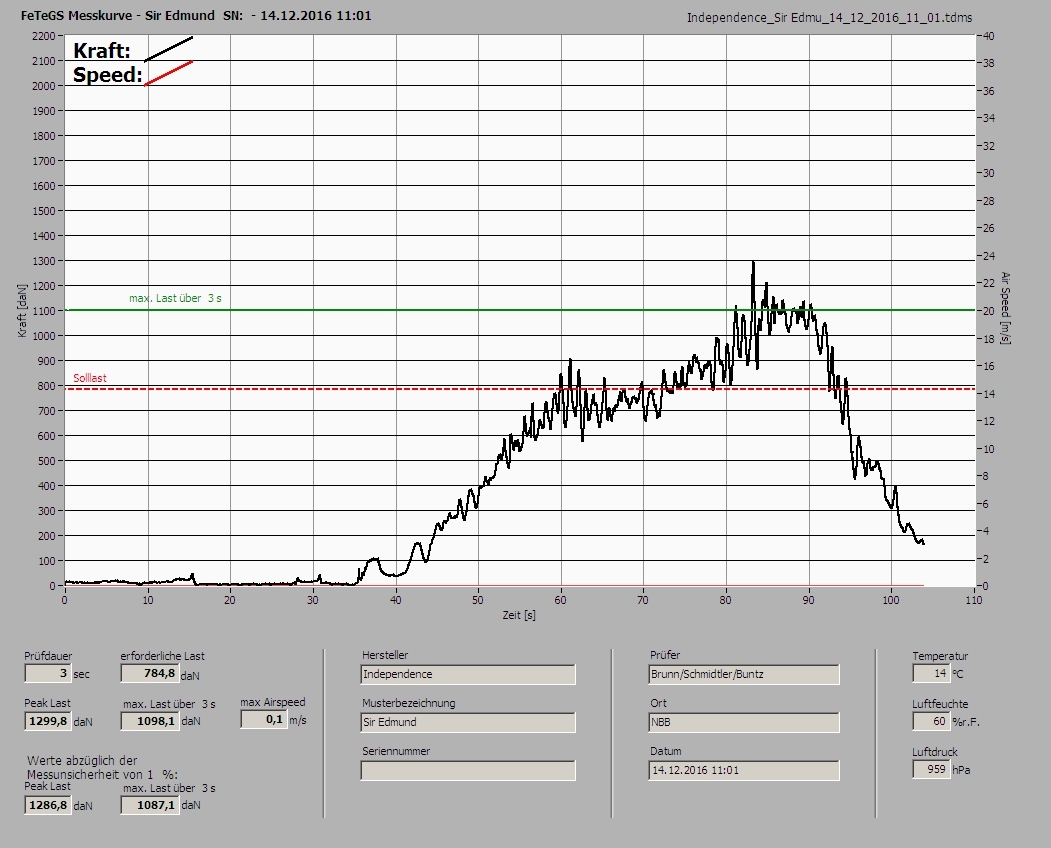Click the "sec" unit beside Prüfdauer
The image size is (1051, 848).
82,674
